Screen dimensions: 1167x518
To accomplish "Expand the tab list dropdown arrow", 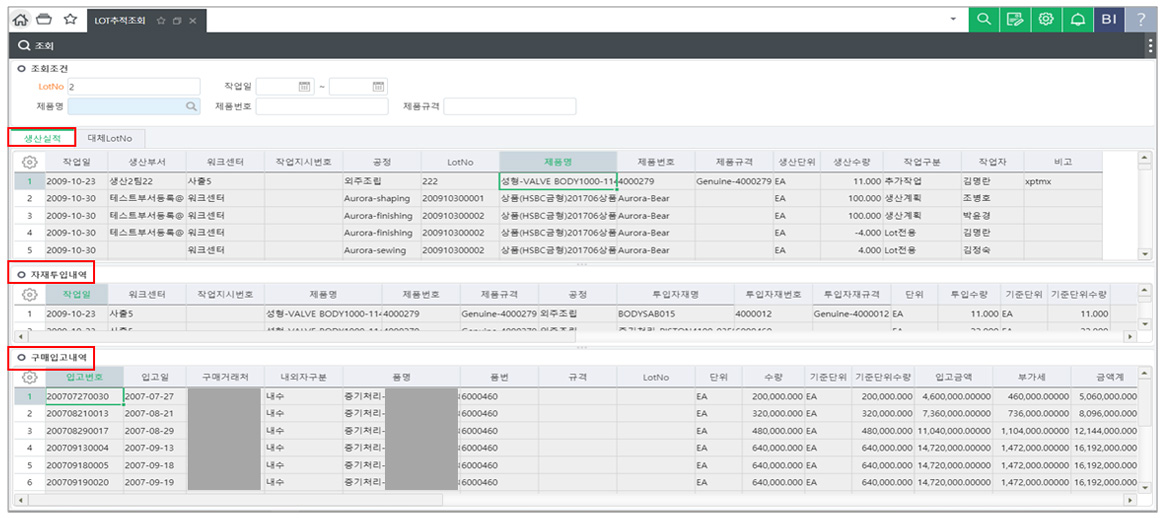I will pyautogui.click(x=953, y=20).
